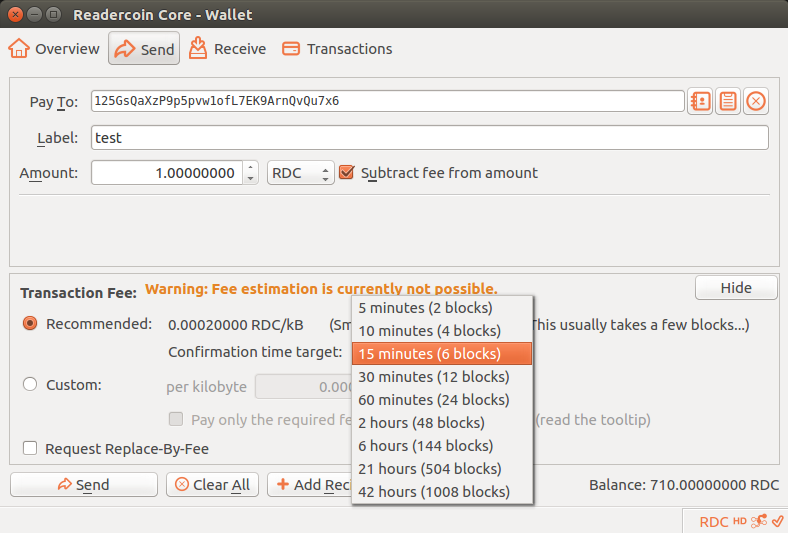
Task: Paste address from clipboard icon
Action: click(728, 101)
